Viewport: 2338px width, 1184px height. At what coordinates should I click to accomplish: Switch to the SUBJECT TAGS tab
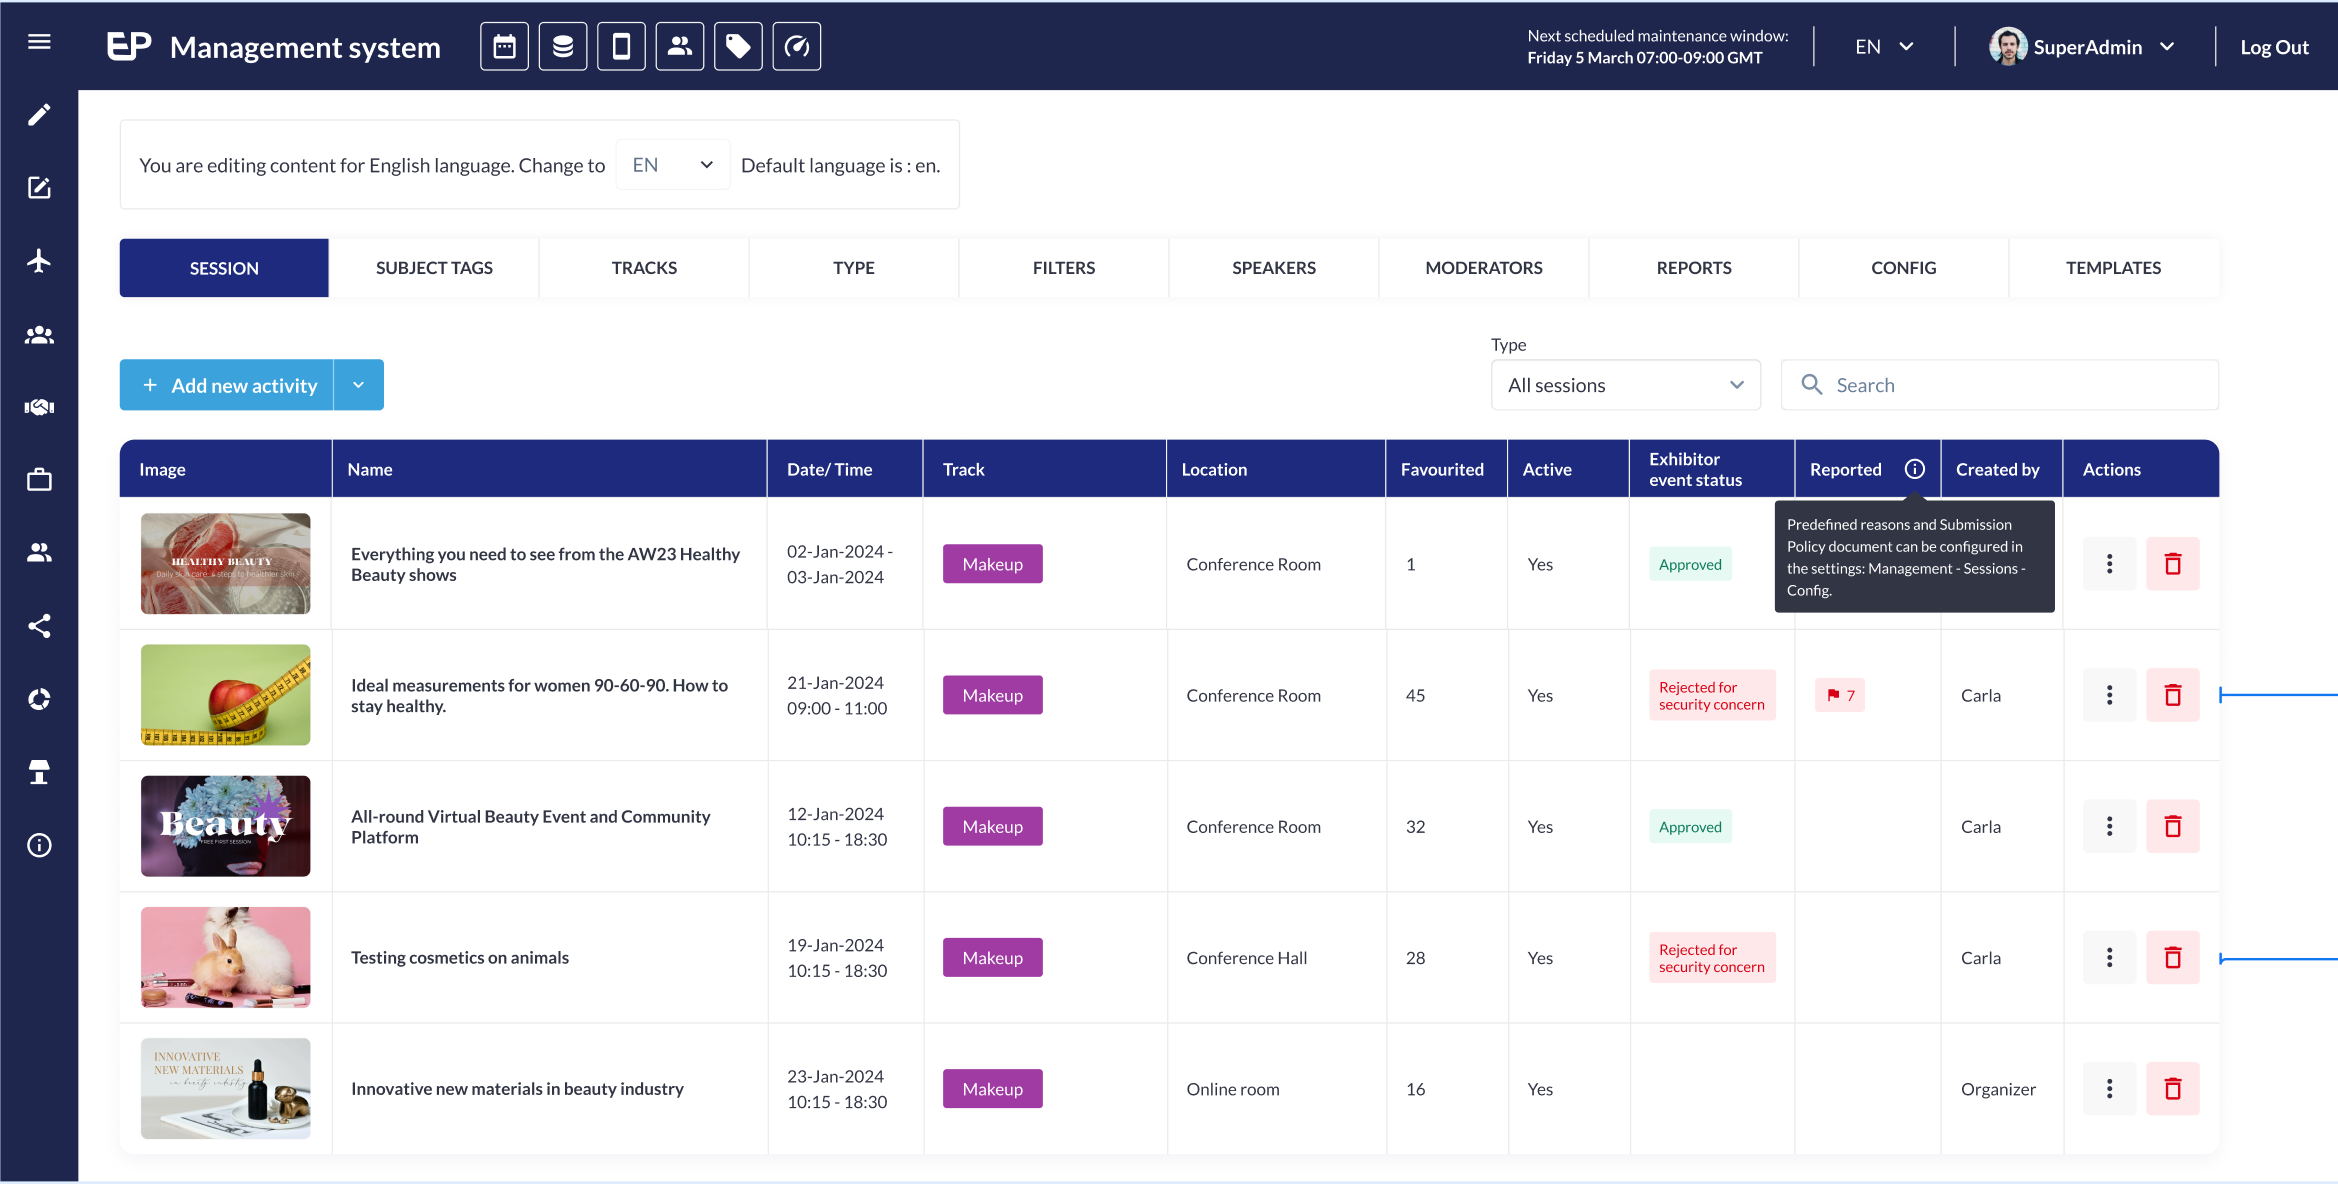434,268
